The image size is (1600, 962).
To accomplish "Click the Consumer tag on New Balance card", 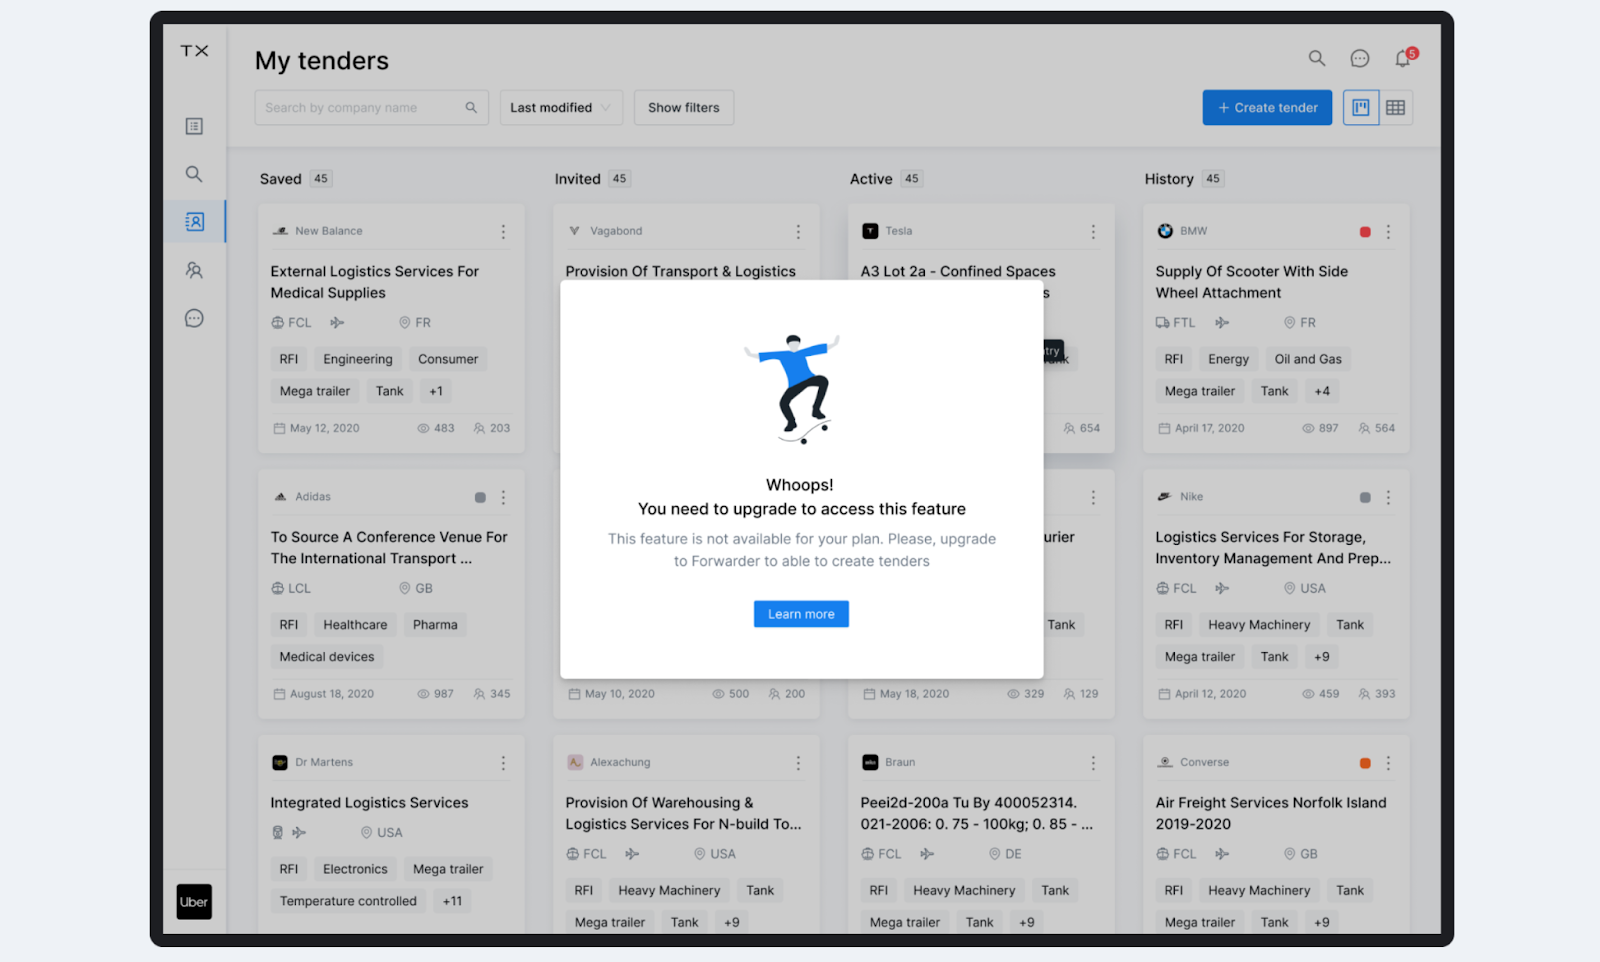I will pyautogui.click(x=448, y=359).
